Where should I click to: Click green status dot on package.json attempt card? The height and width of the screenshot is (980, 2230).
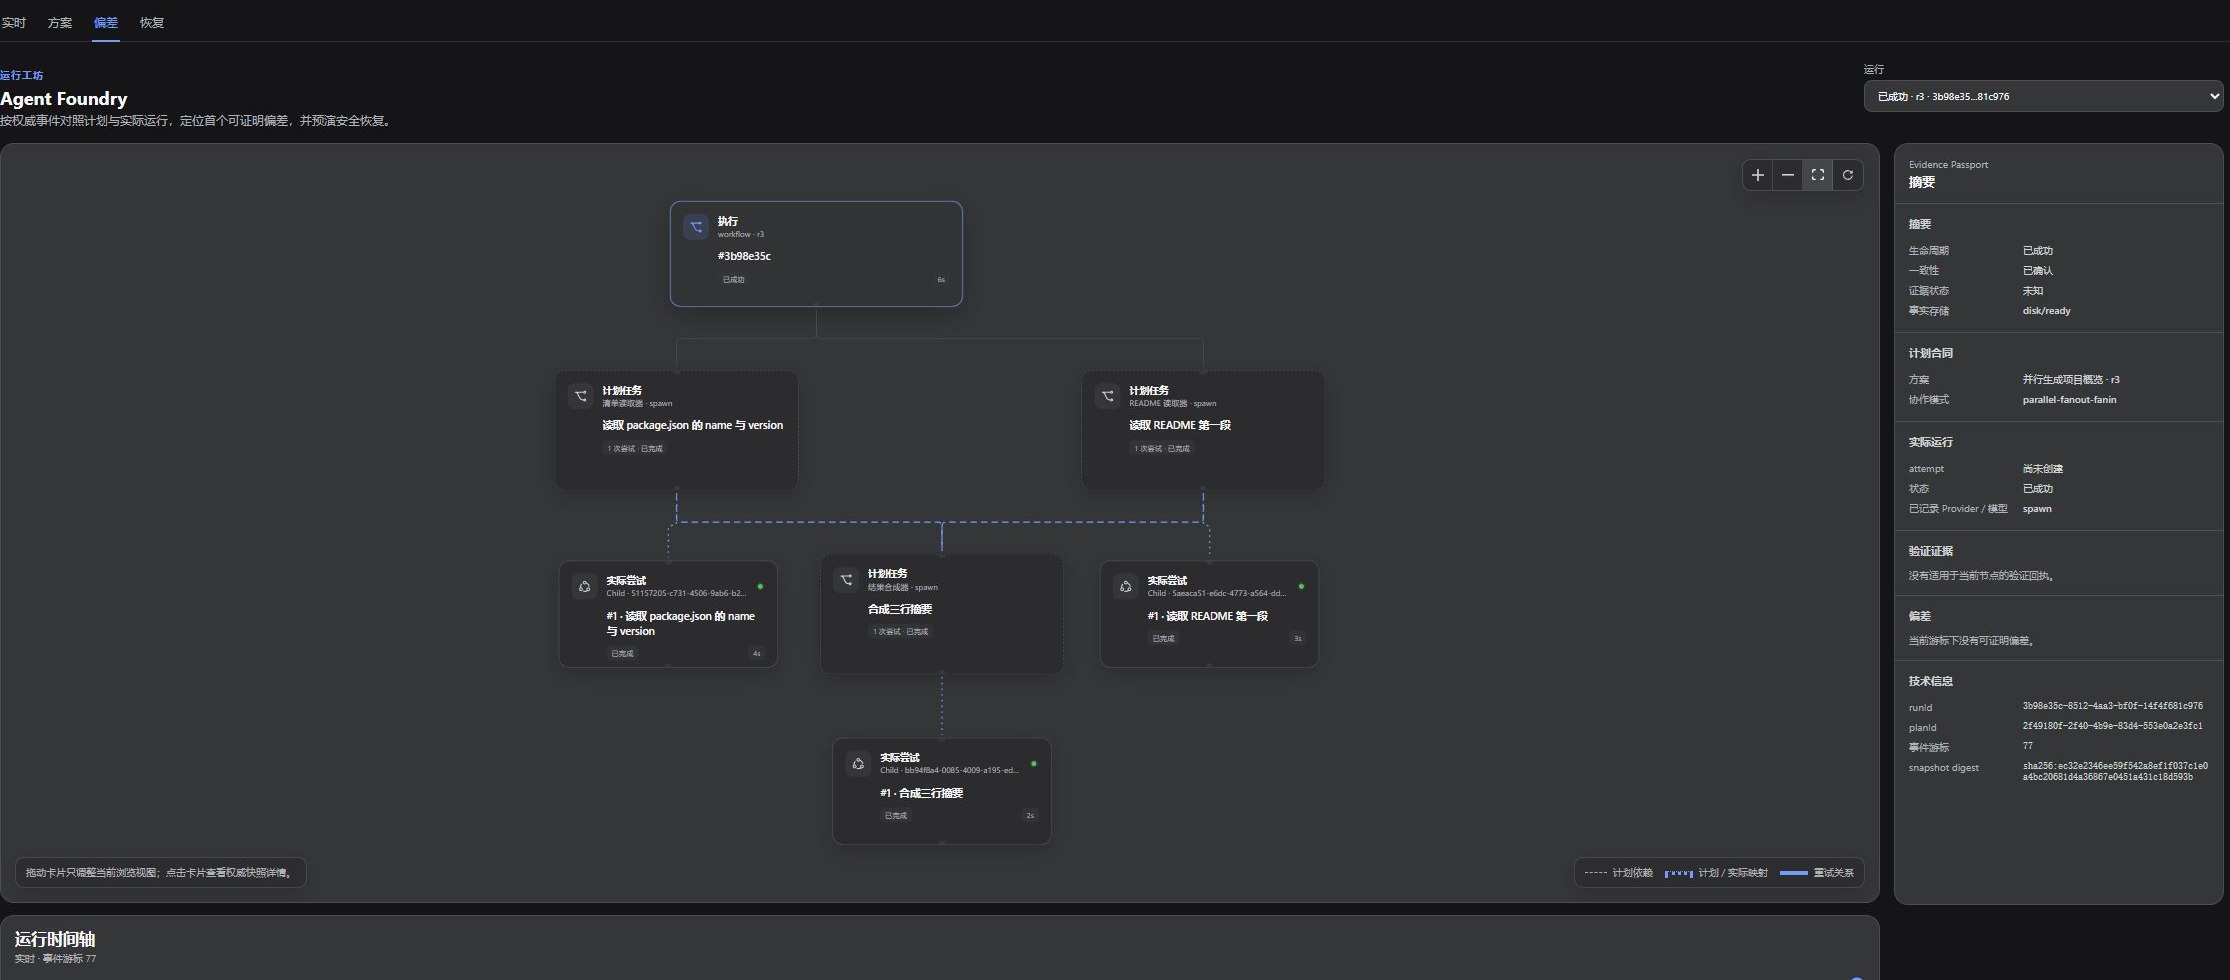point(760,586)
